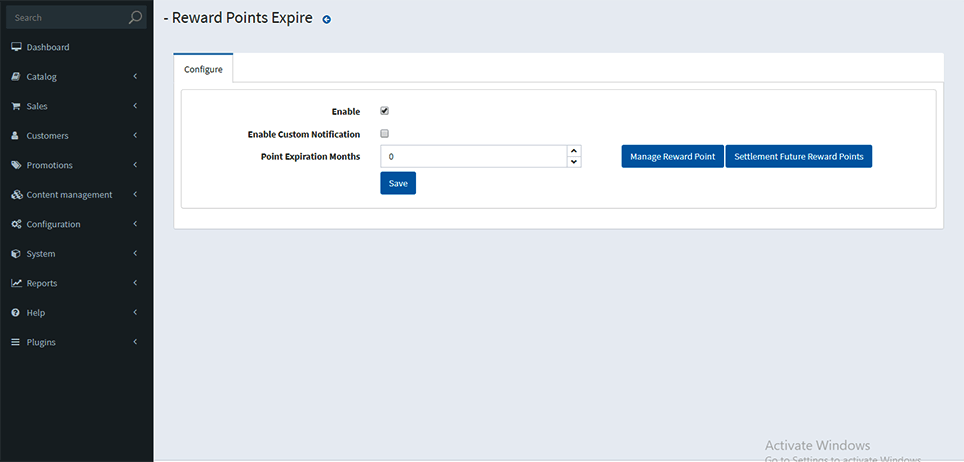Expand the Plugins menu chevron
964x462 pixels.
tap(135, 342)
